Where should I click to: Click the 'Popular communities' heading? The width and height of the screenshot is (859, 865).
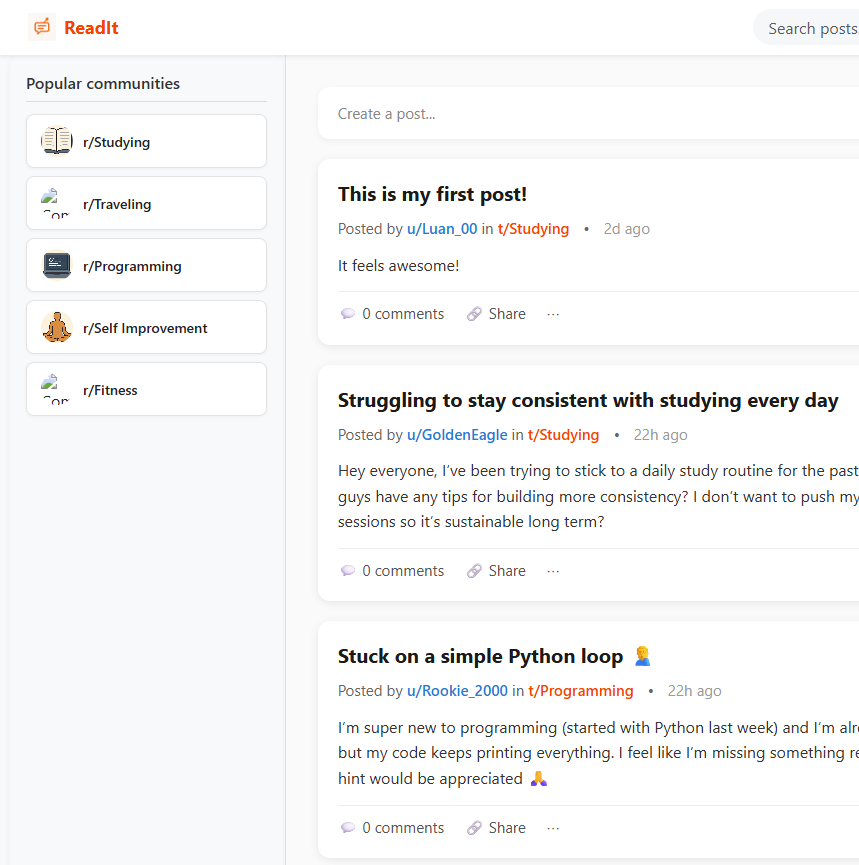(103, 84)
